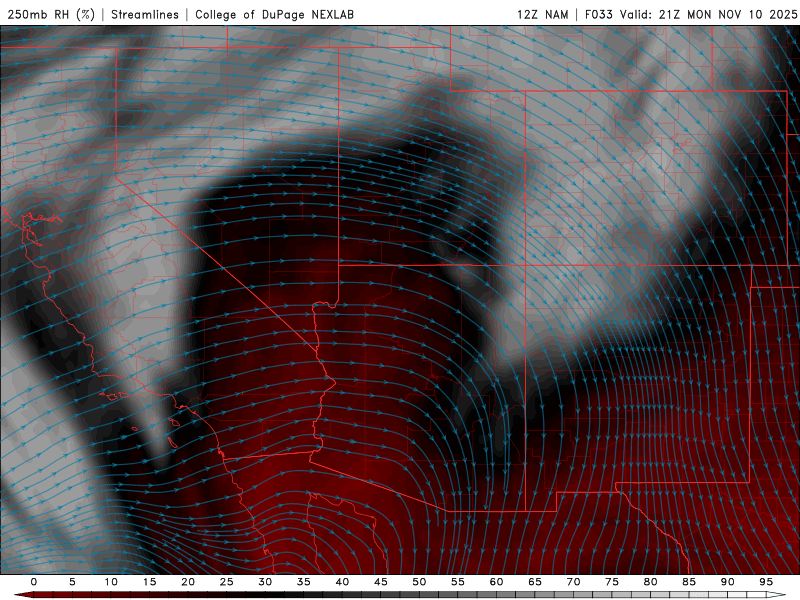Click the '50' value on the color scale

click(419, 582)
